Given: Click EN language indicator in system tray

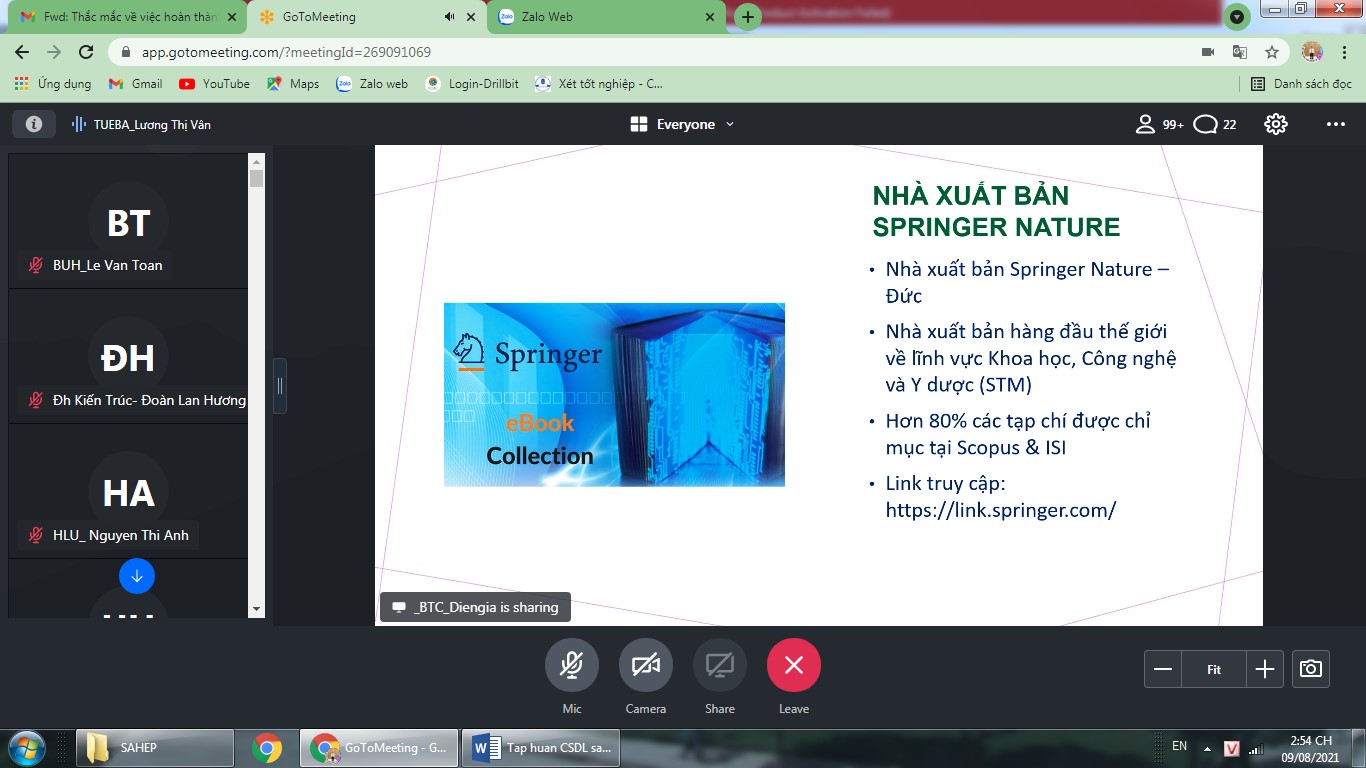Looking at the screenshot, I should (x=1180, y=746).
